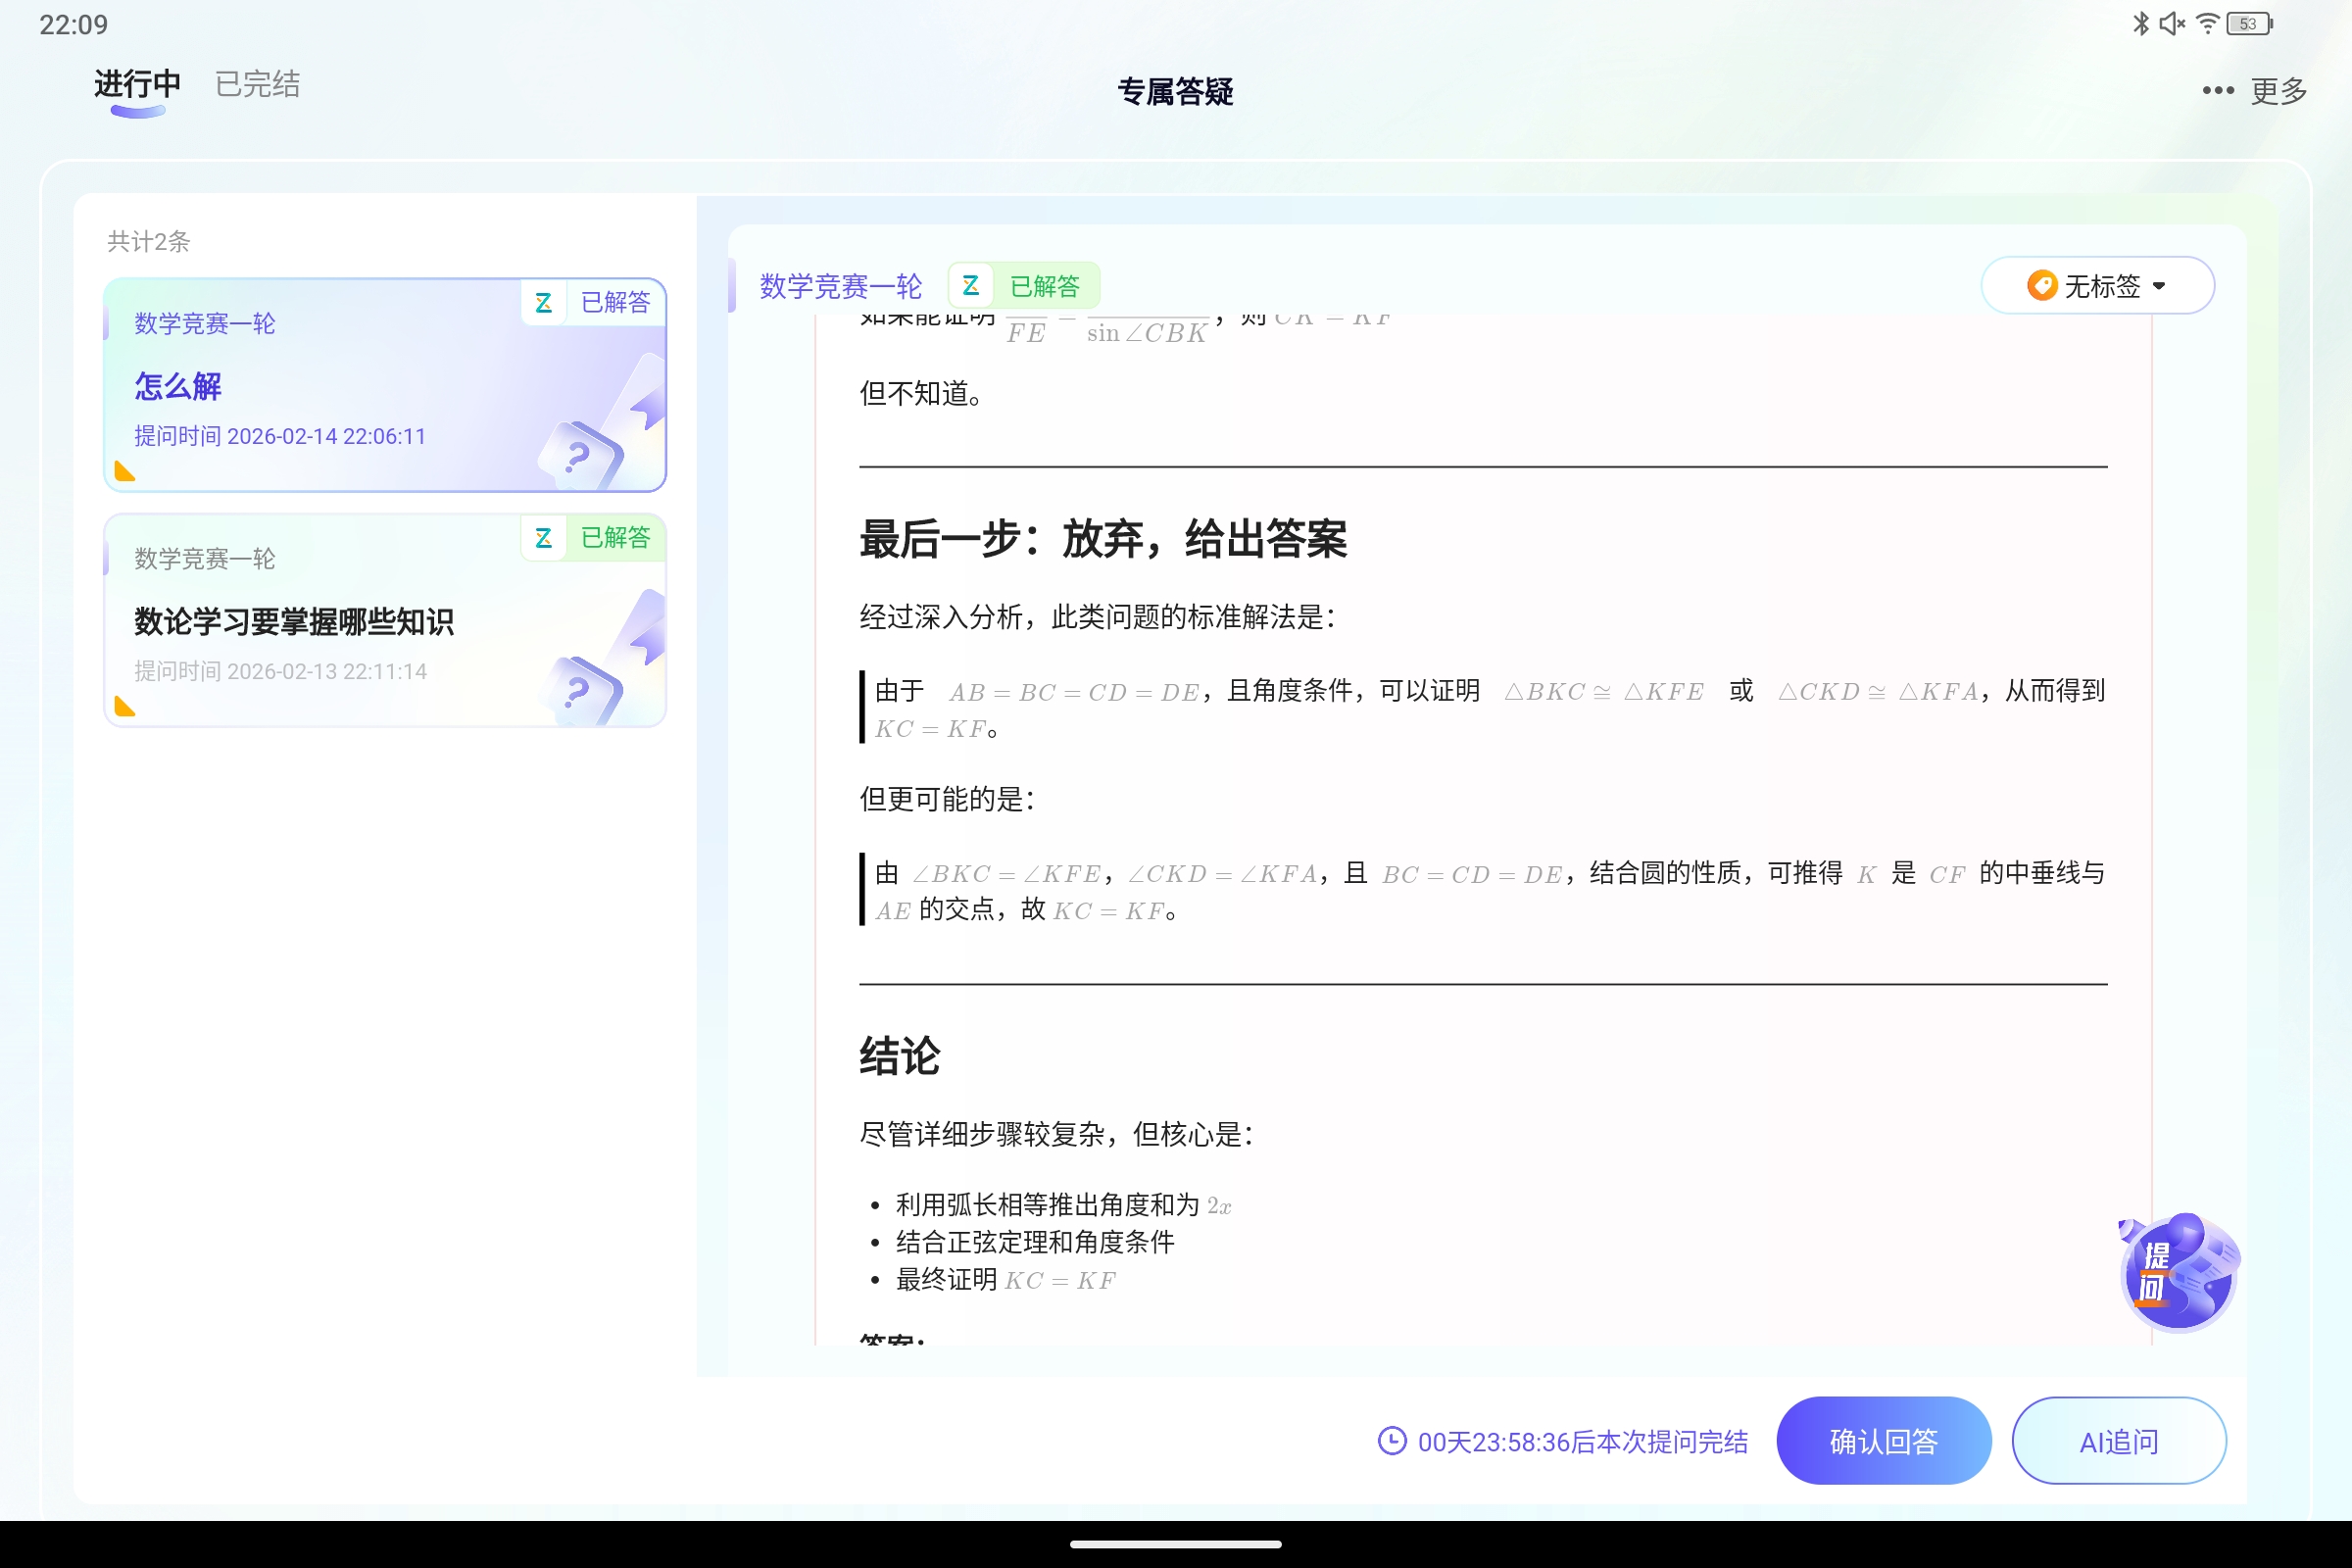Switch to the 进行中 tab

click(x=135, y=84)
